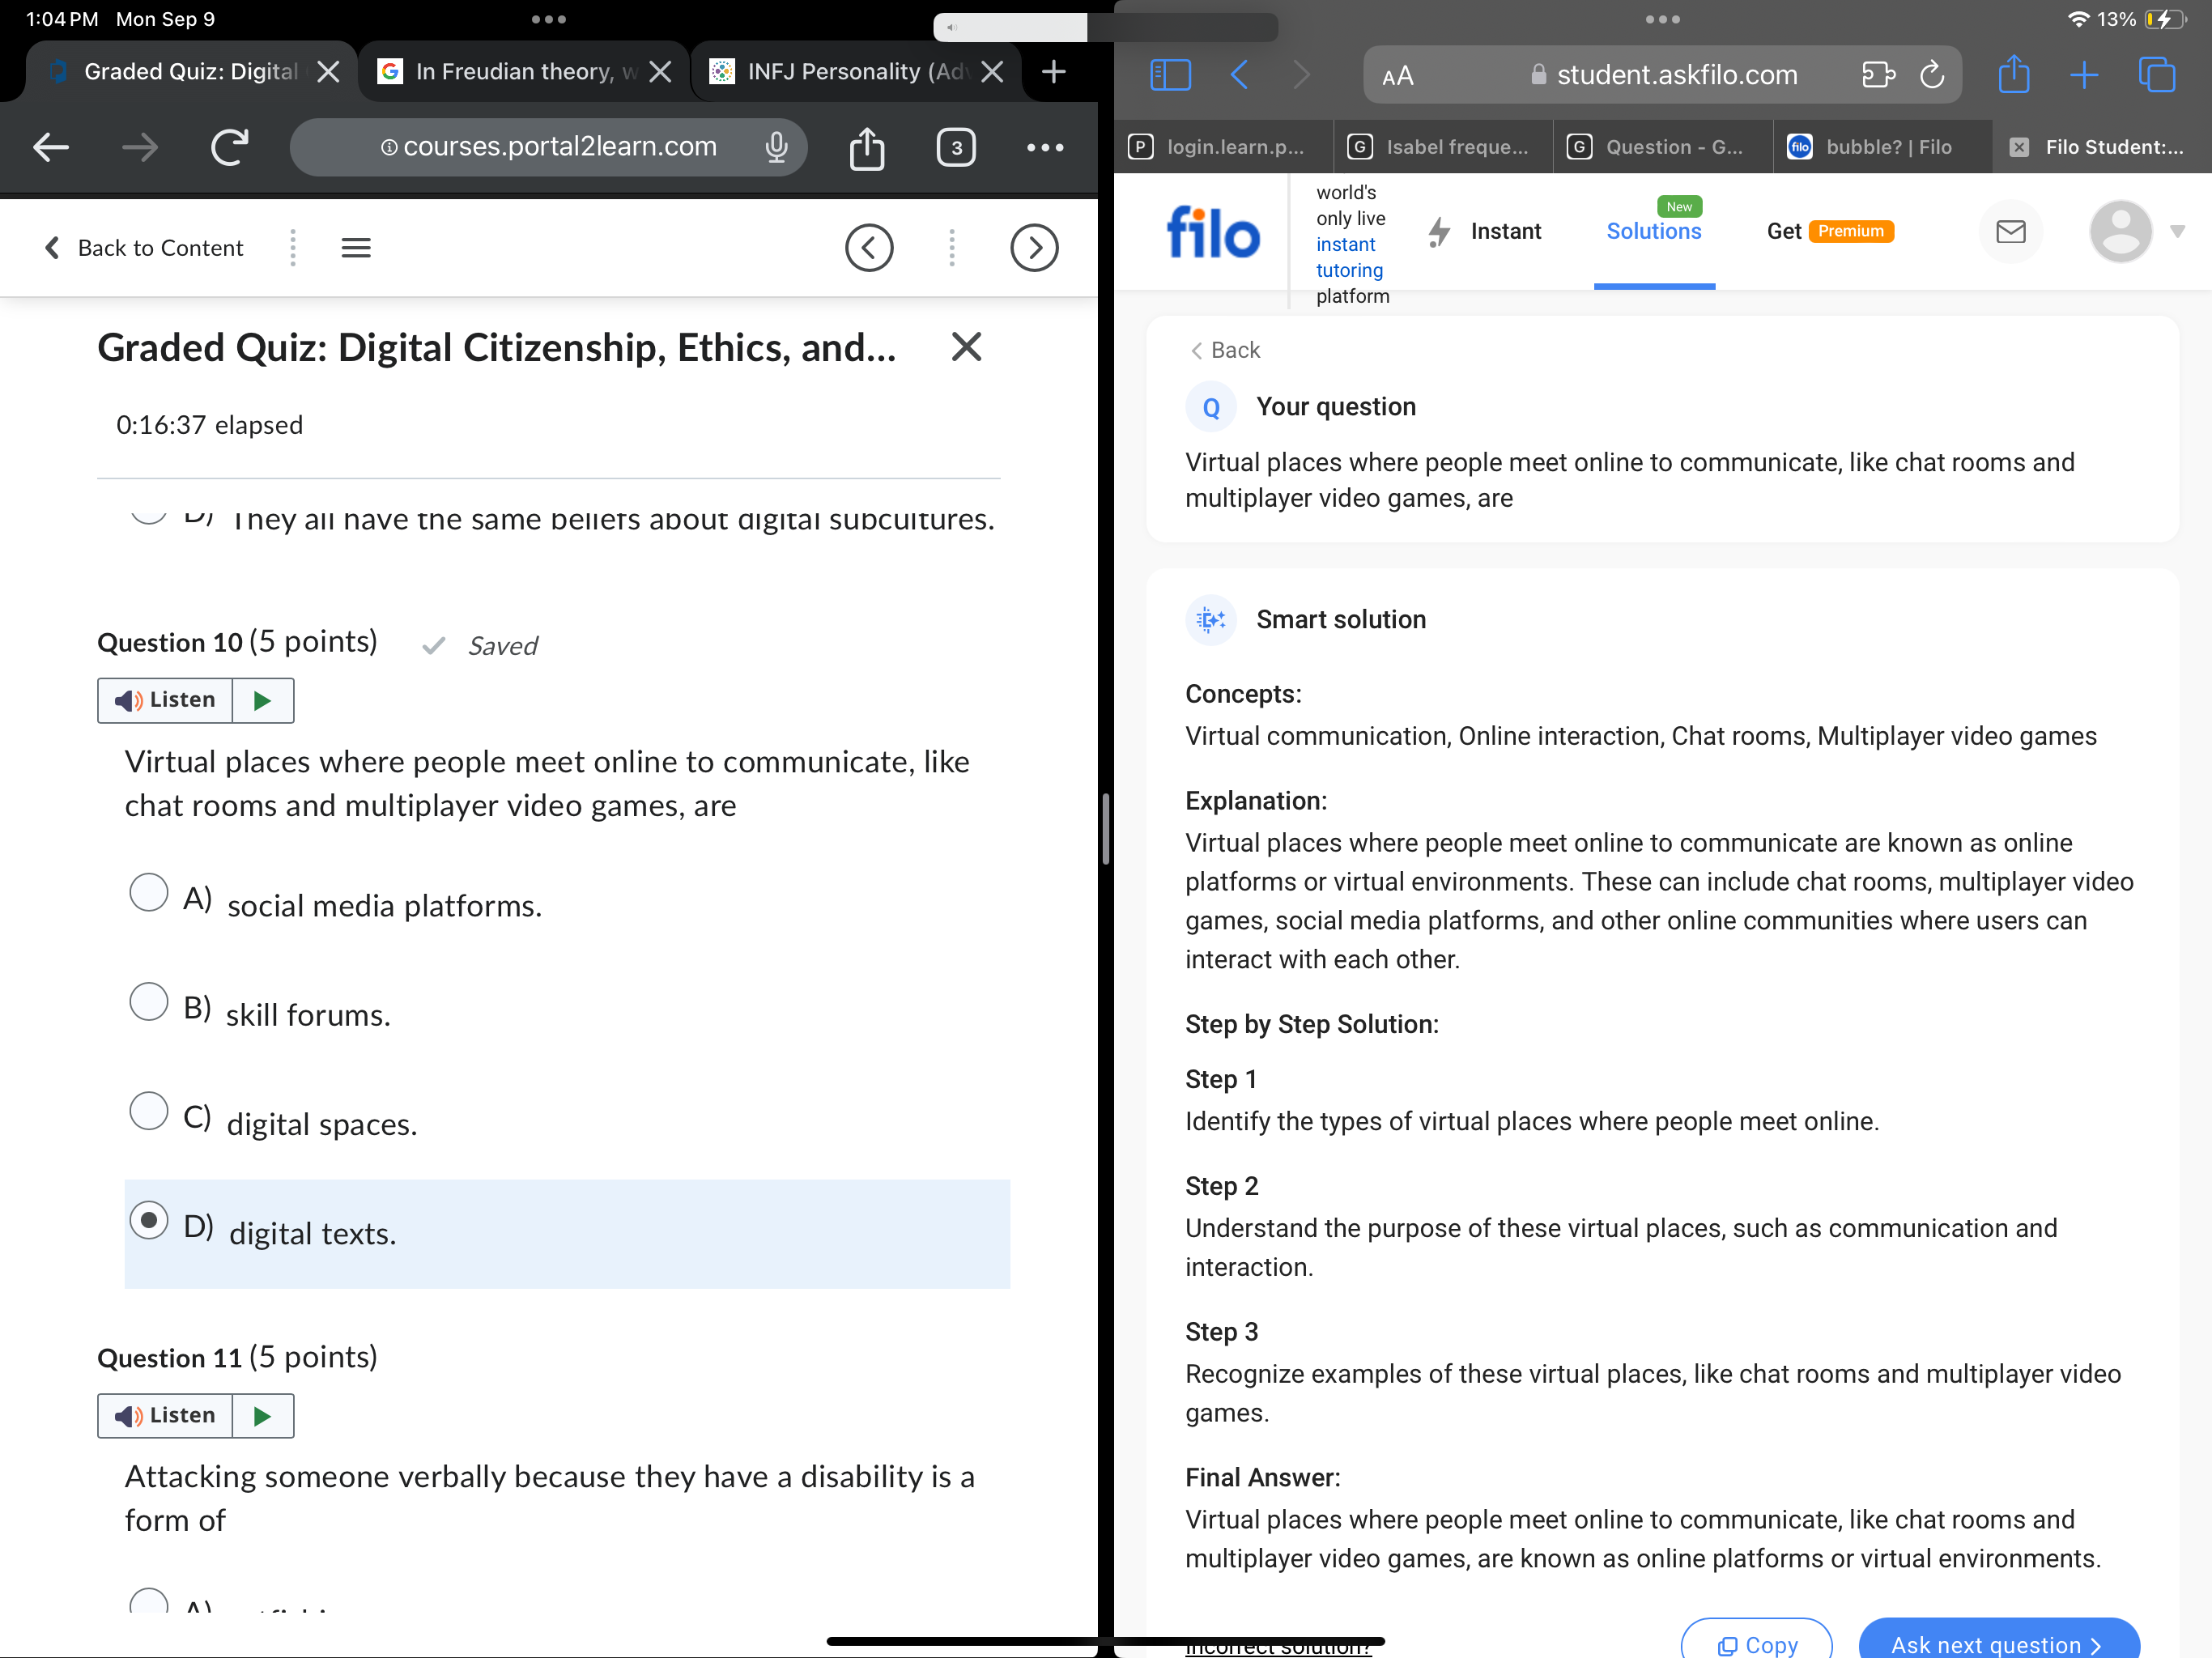Click the Wi-Fi icon in status bar
The height and width of the screenshot is (1658, 2212).
(2079, 19)
